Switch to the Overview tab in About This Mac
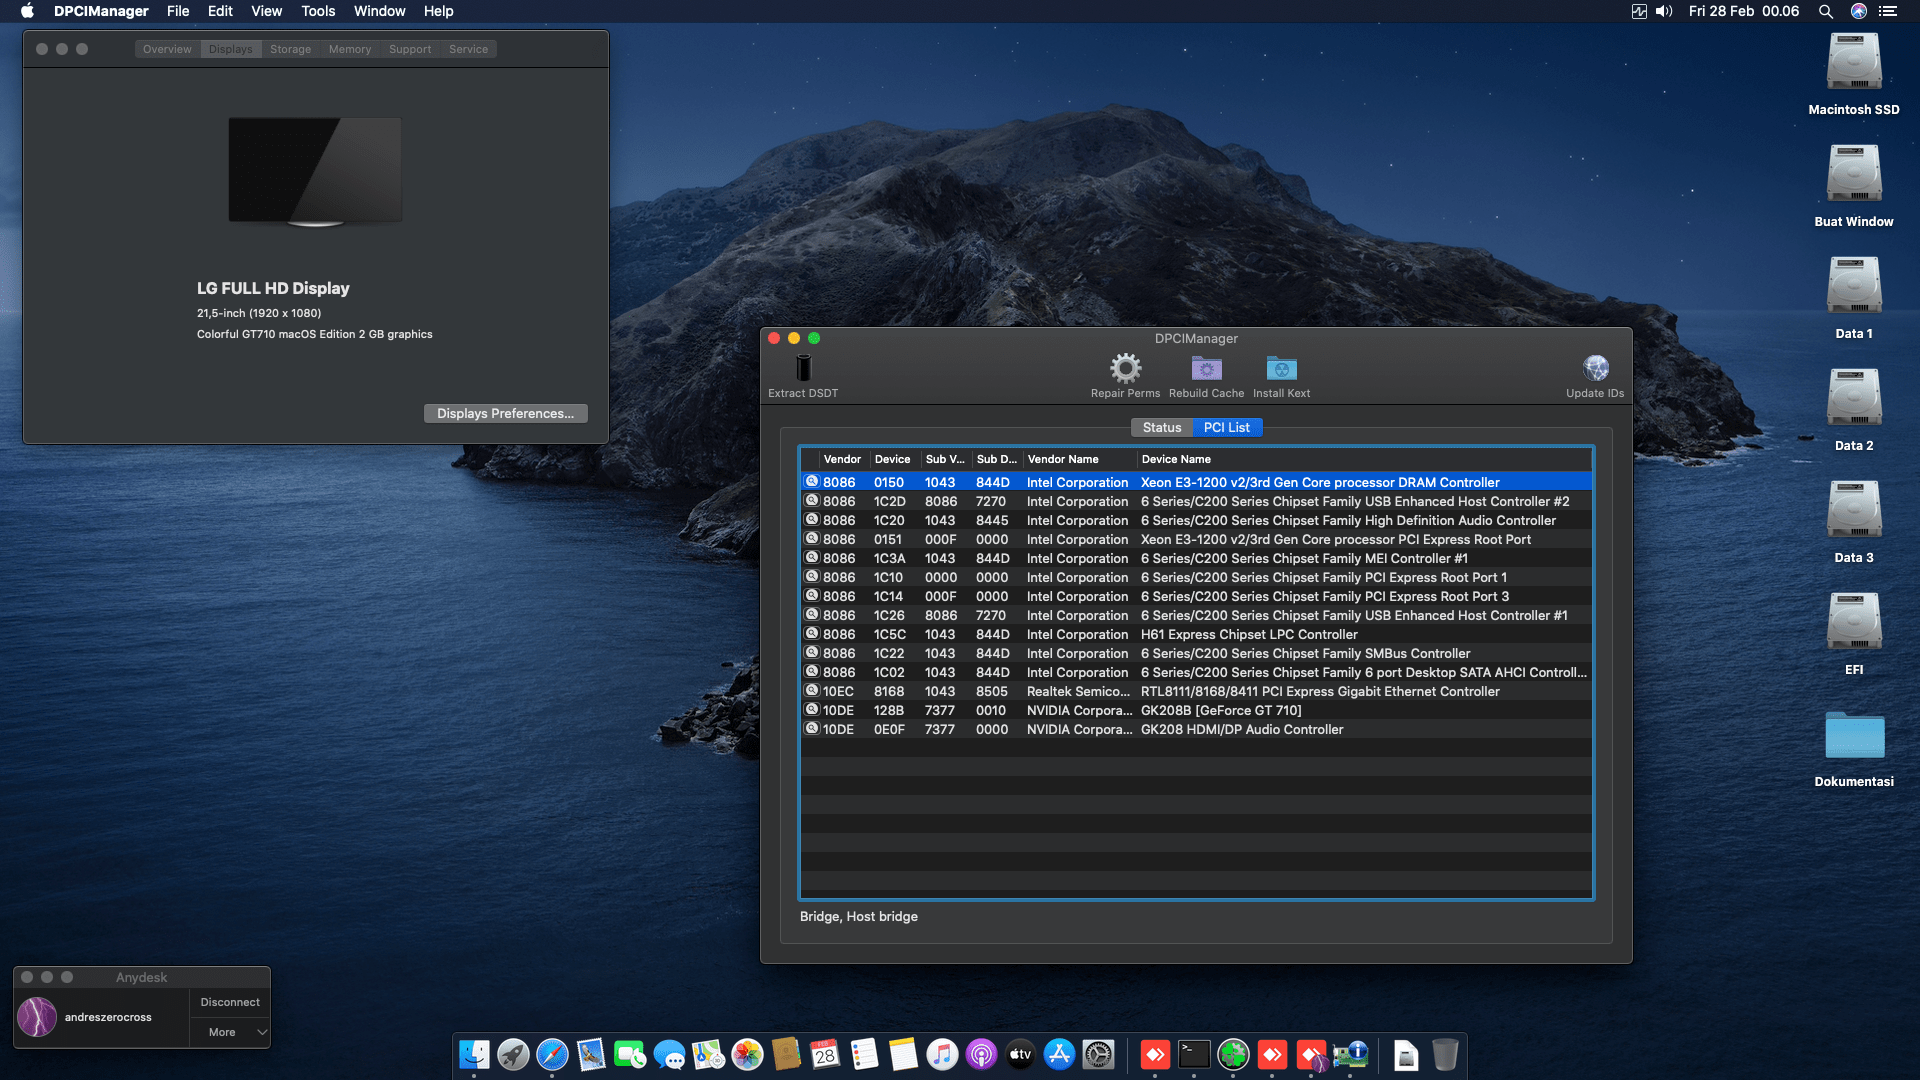Viewport: 1920px width, 1080px height. [167, 49]
